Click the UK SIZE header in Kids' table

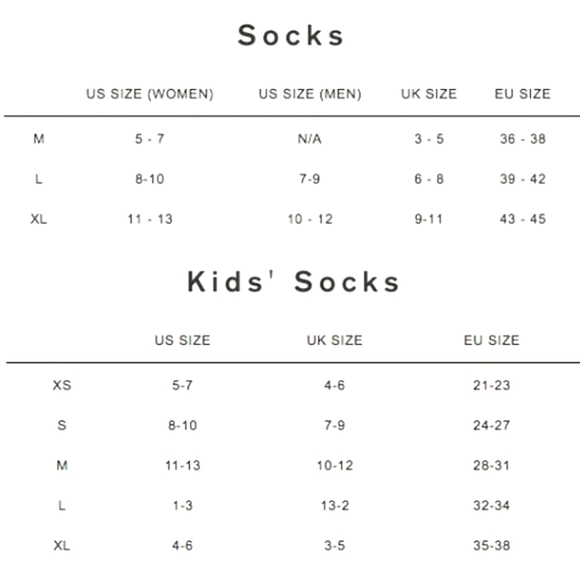coord(334,340)
